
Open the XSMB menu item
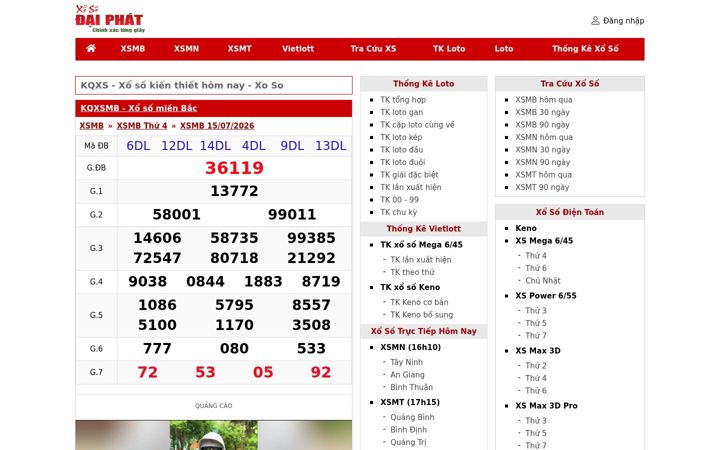[133, 49]
